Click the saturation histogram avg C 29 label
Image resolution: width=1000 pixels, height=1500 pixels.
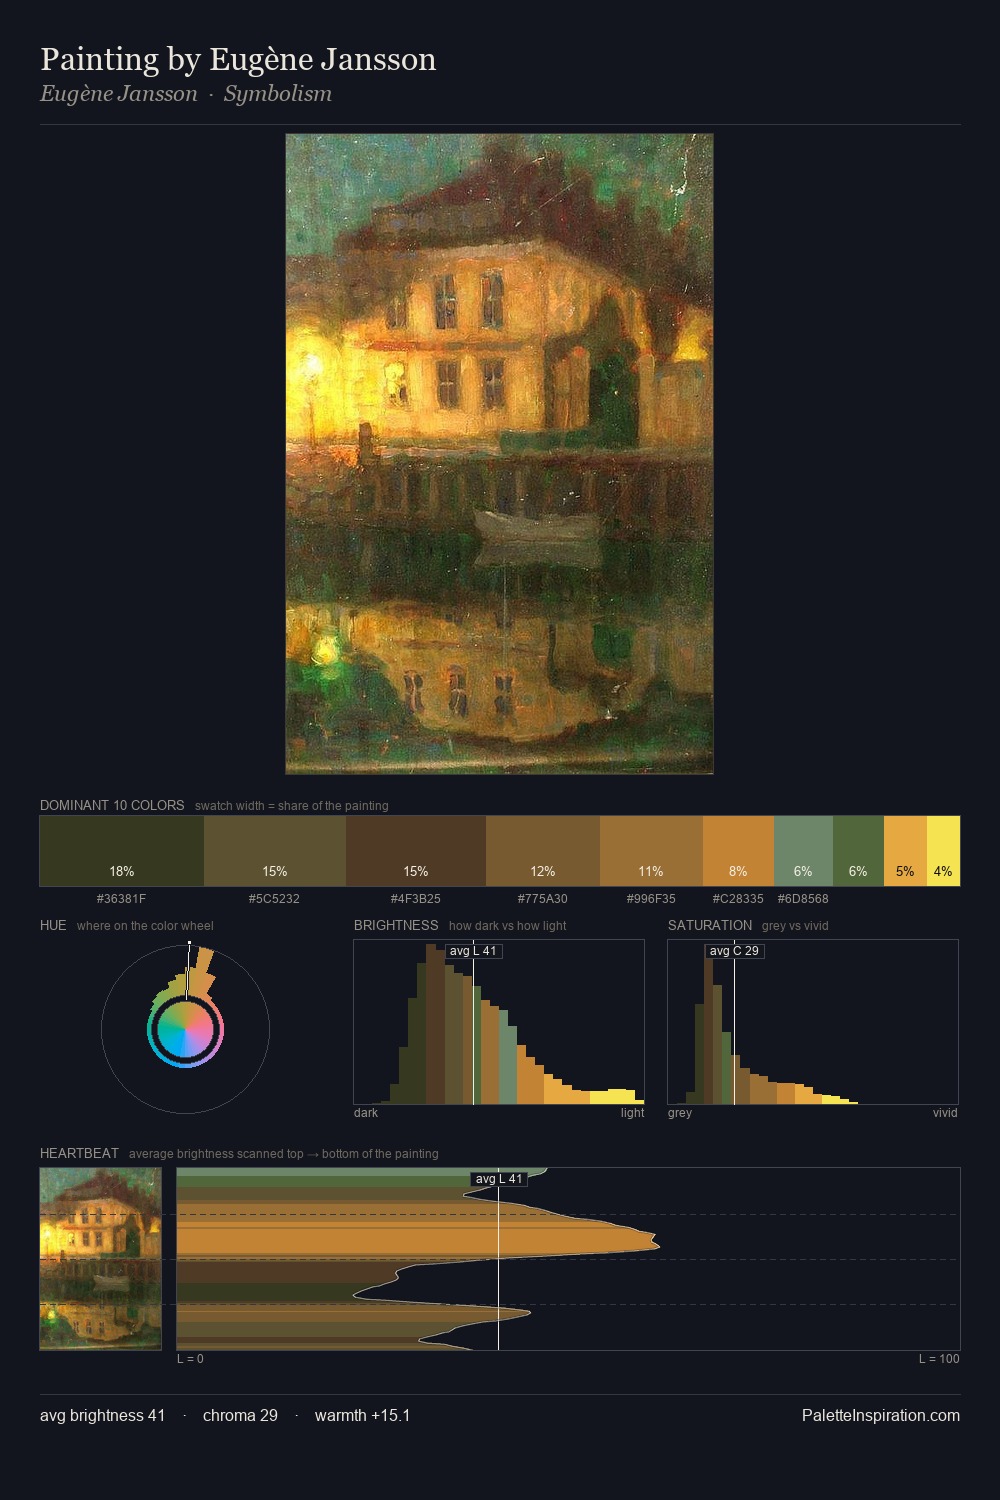[734, 951]
